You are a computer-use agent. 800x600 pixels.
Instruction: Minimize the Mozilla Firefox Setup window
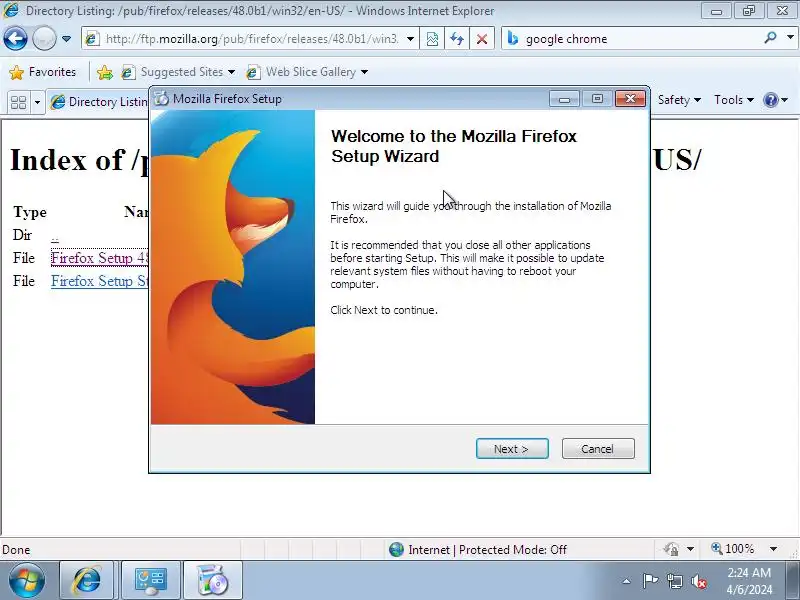564,98
